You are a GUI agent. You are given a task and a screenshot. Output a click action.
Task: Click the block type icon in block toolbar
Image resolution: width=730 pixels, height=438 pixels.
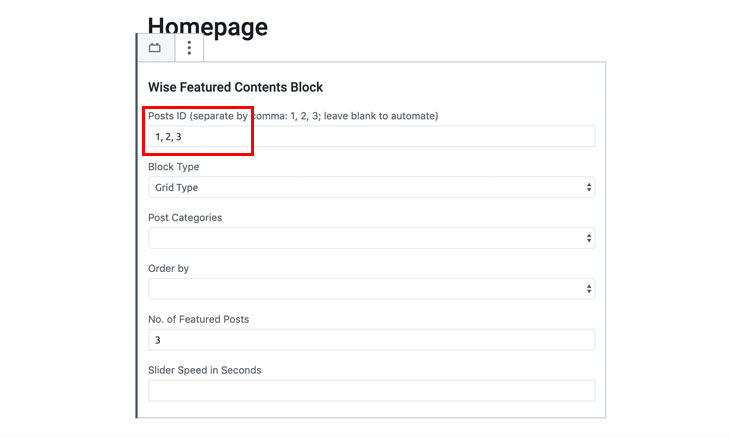pyautogui.click(x=155, y=47)
